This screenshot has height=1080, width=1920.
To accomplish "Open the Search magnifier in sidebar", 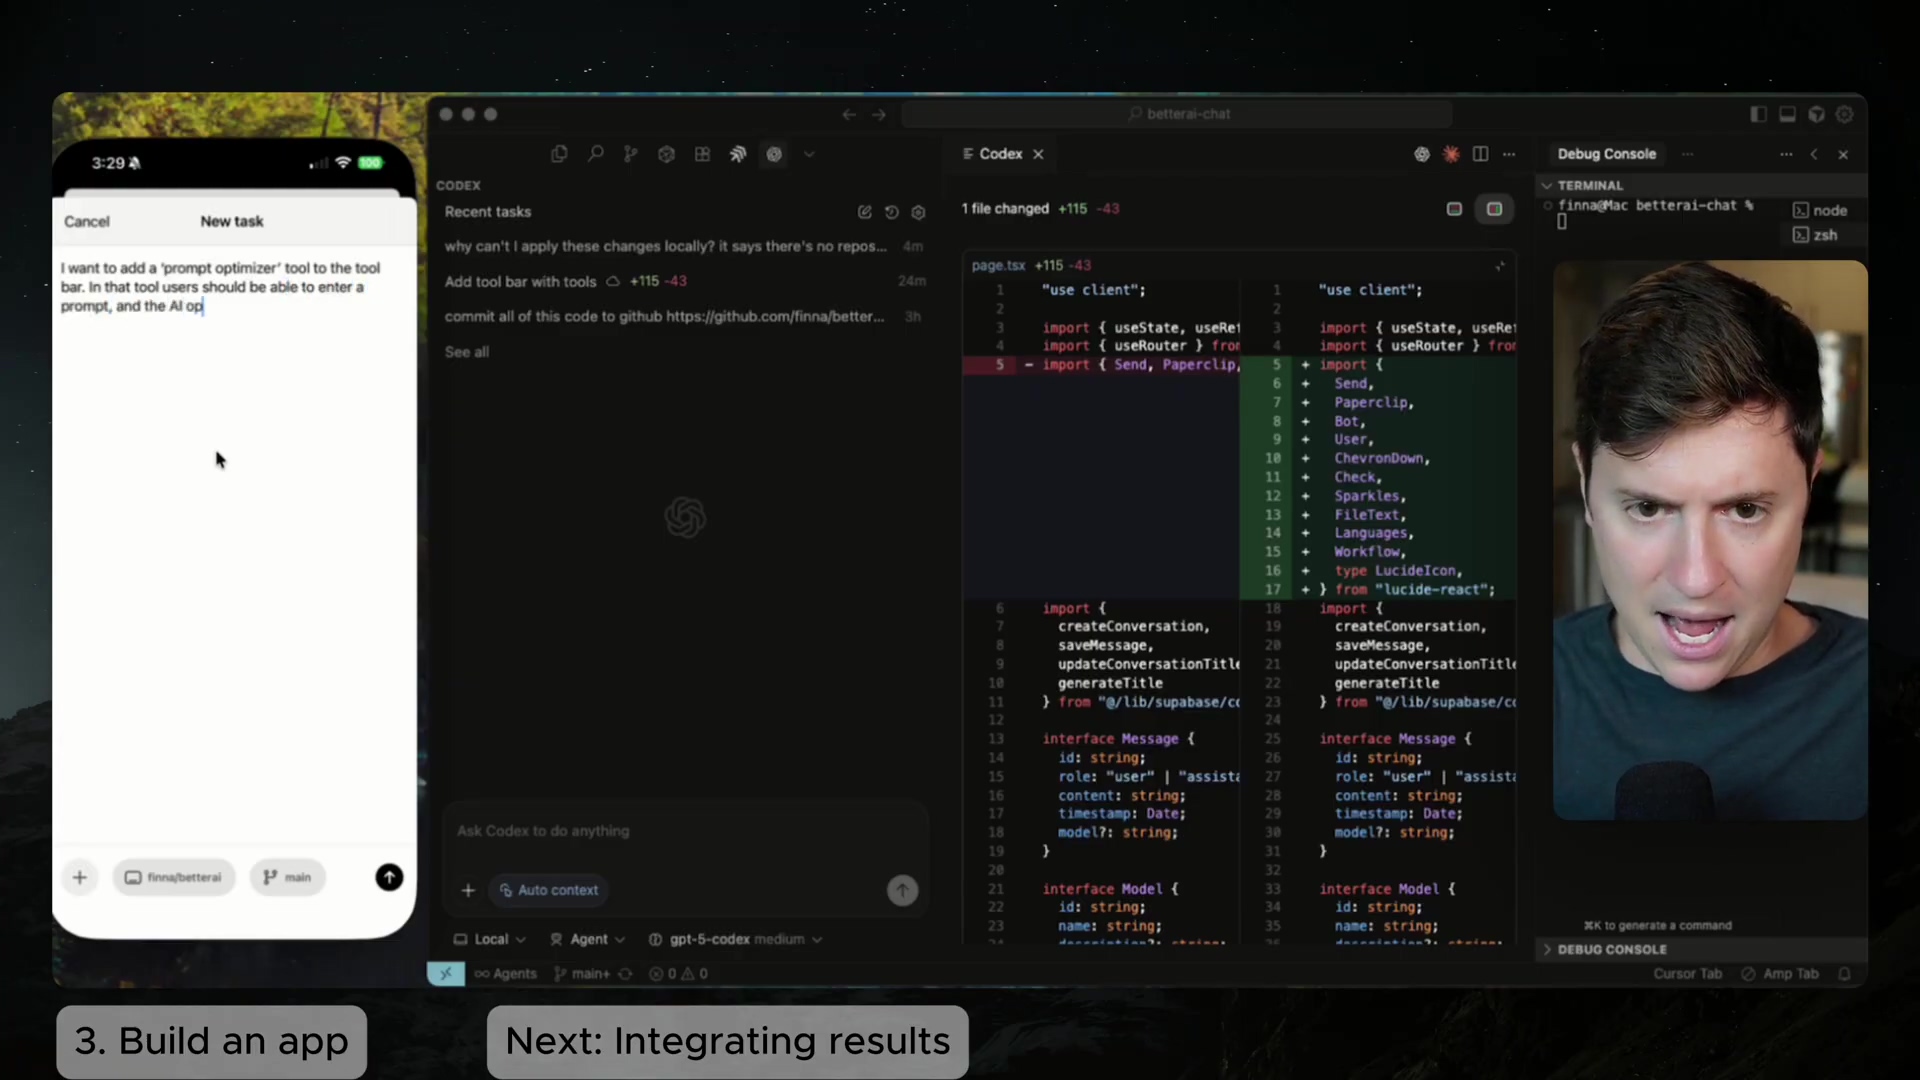I will point(595,154).
